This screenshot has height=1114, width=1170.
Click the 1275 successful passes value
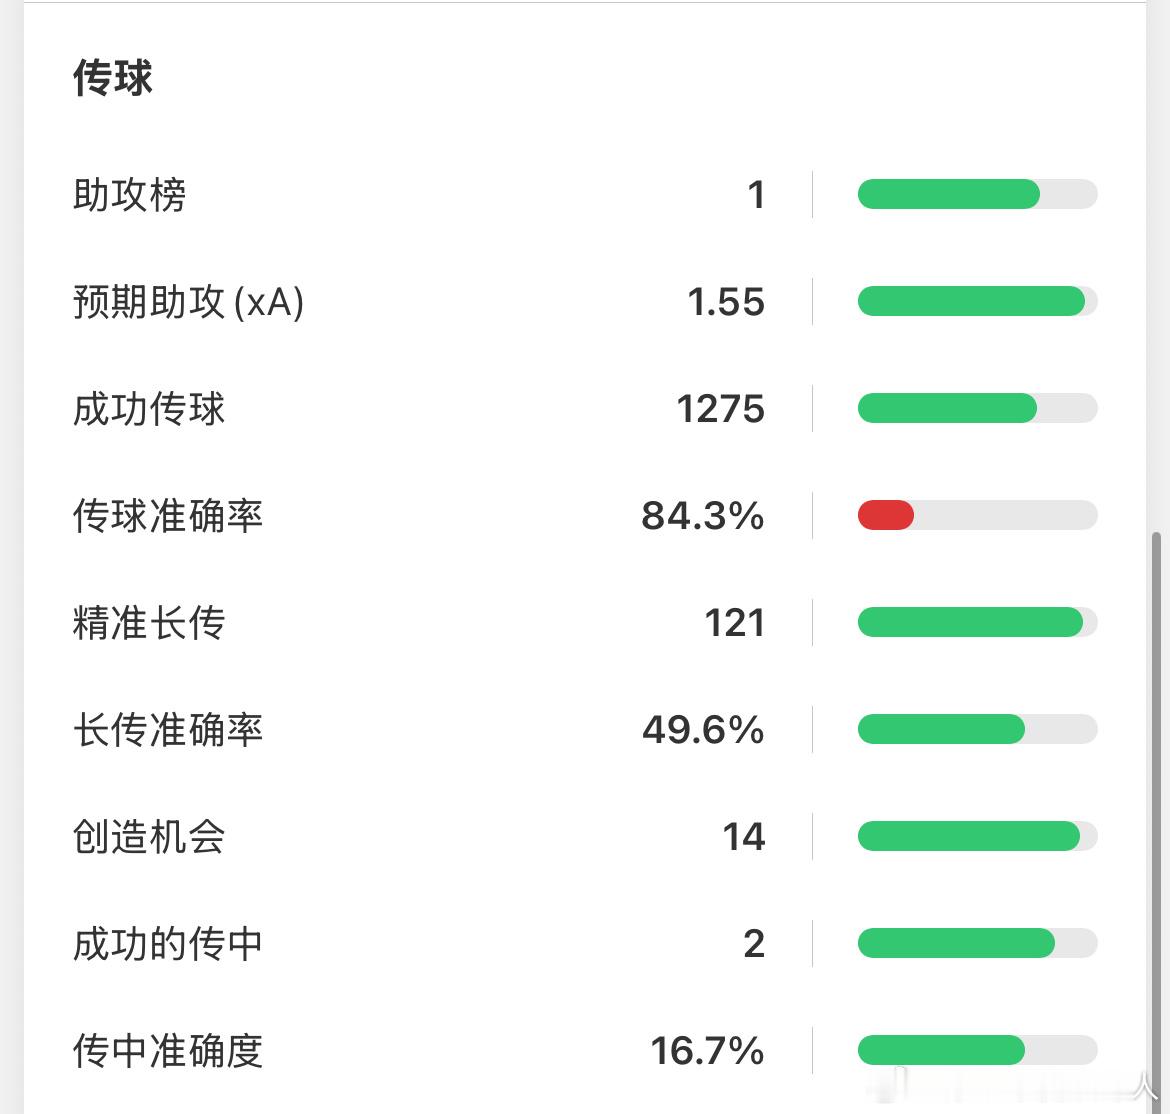pyautogui.click(x=721, y=409)
